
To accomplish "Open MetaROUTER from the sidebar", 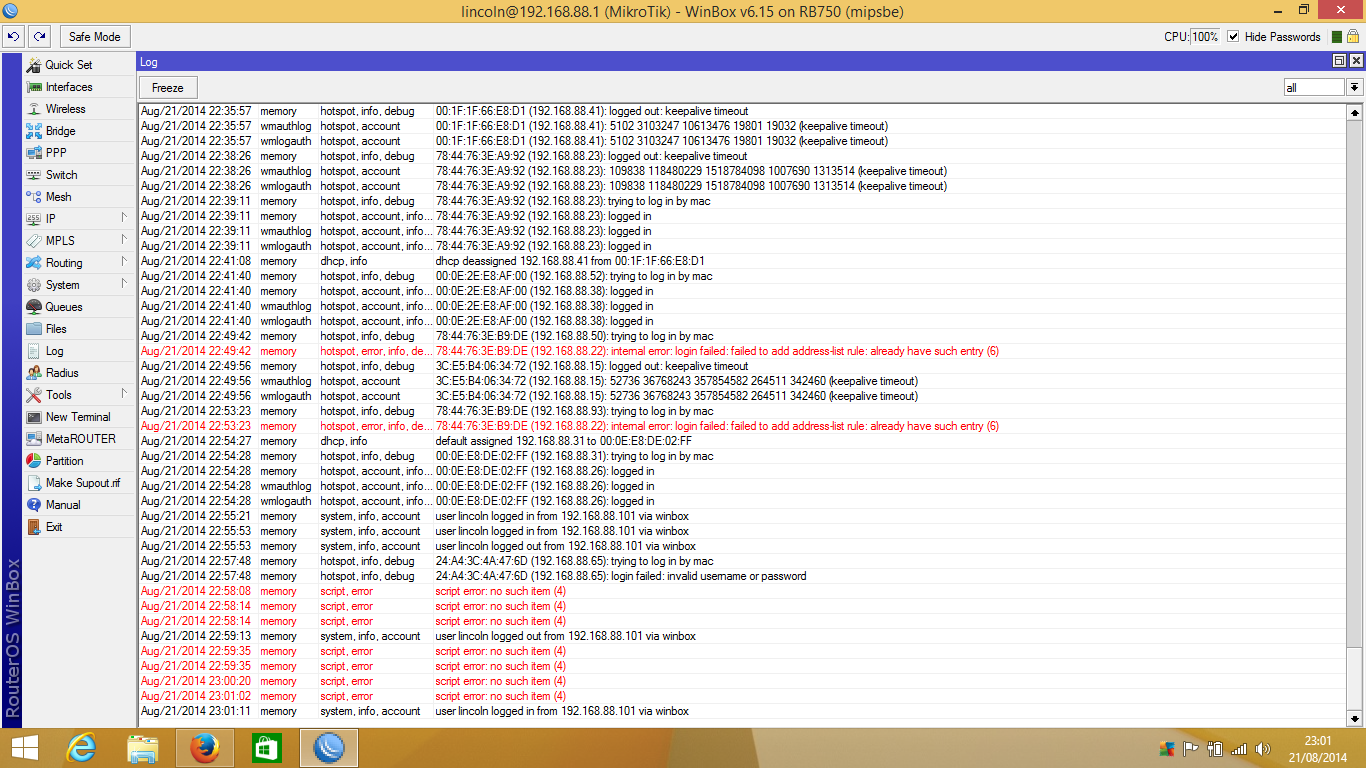I will pyautogui.click(x=78, y=439).
